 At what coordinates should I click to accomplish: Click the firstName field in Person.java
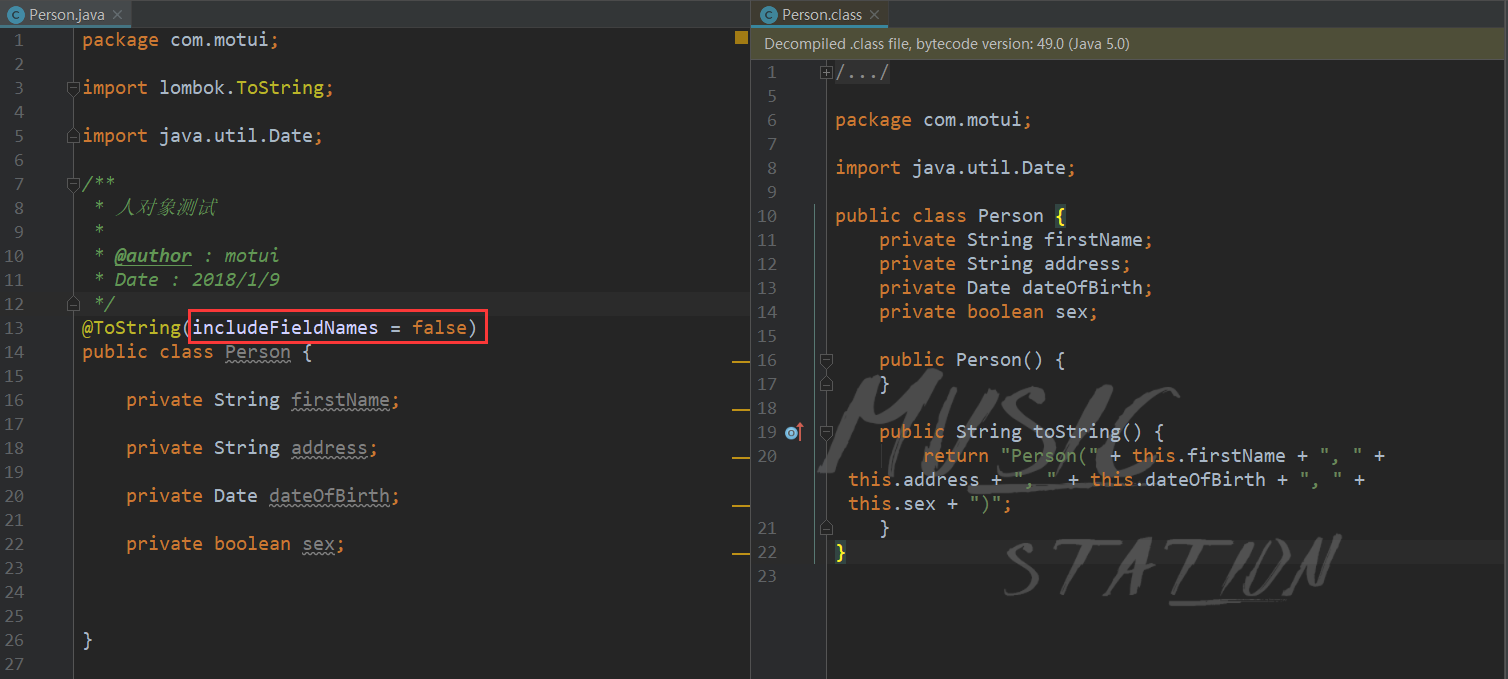pos(340,400)
